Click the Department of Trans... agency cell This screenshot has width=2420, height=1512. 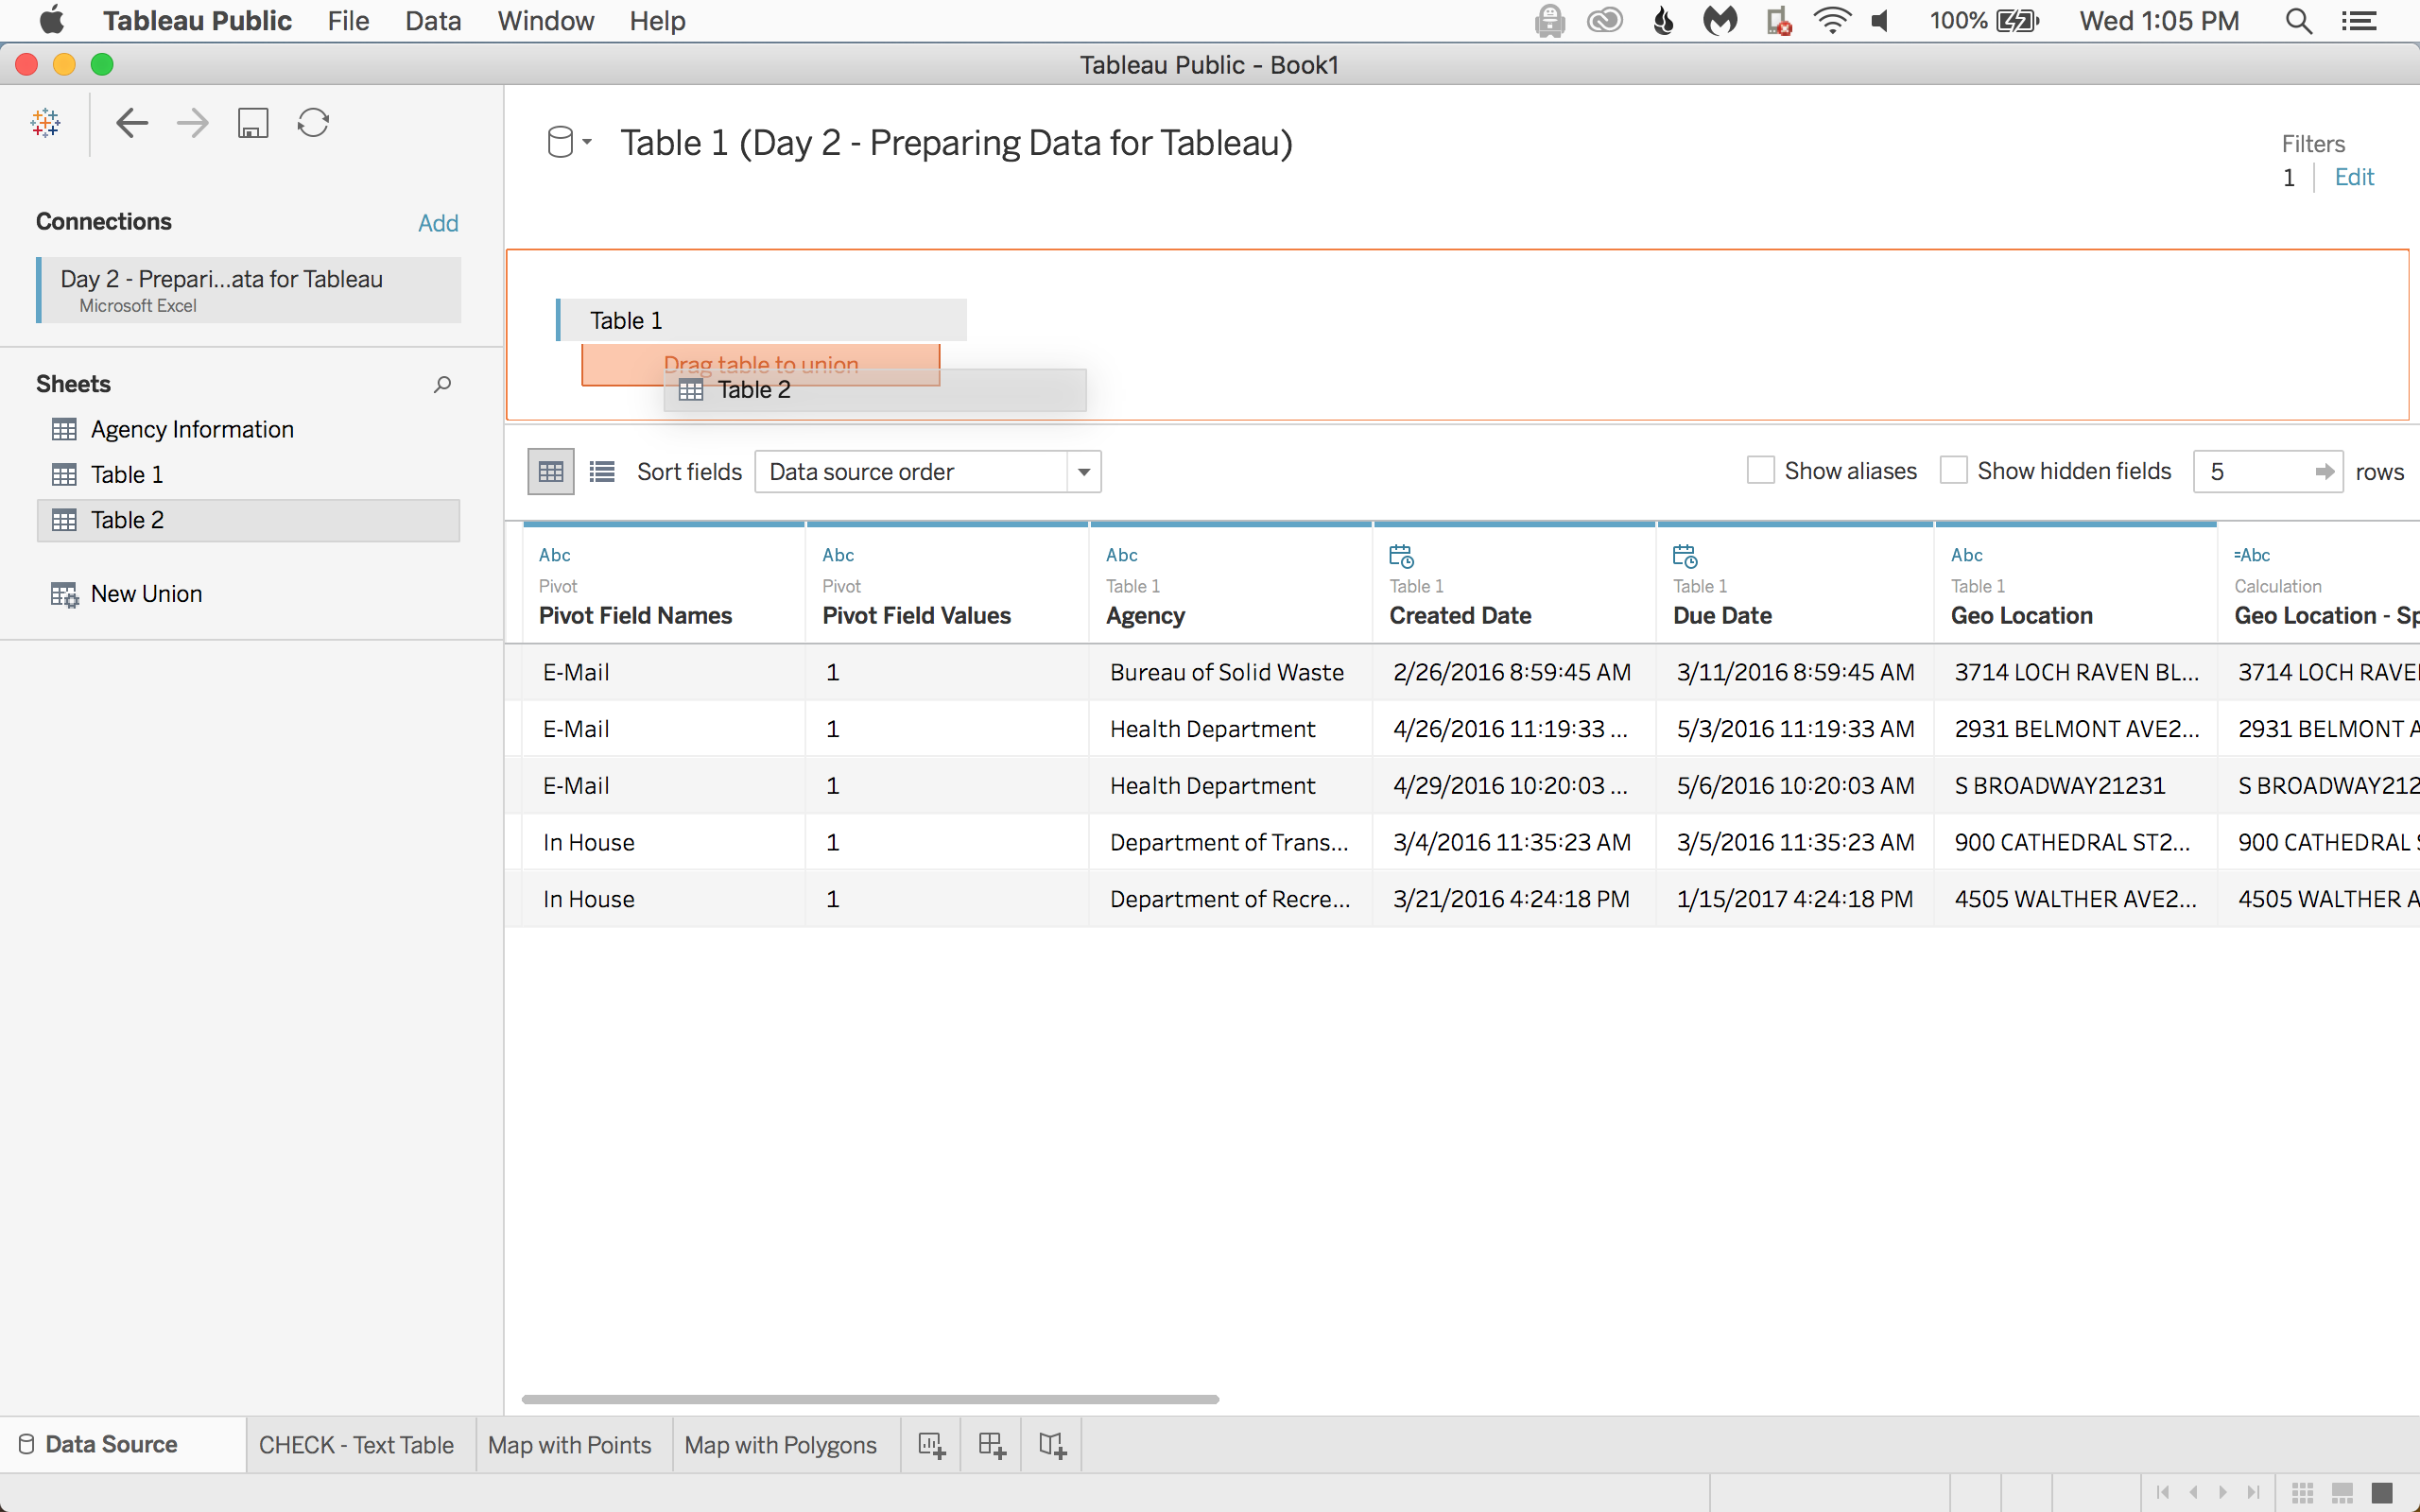[1230, 842]
